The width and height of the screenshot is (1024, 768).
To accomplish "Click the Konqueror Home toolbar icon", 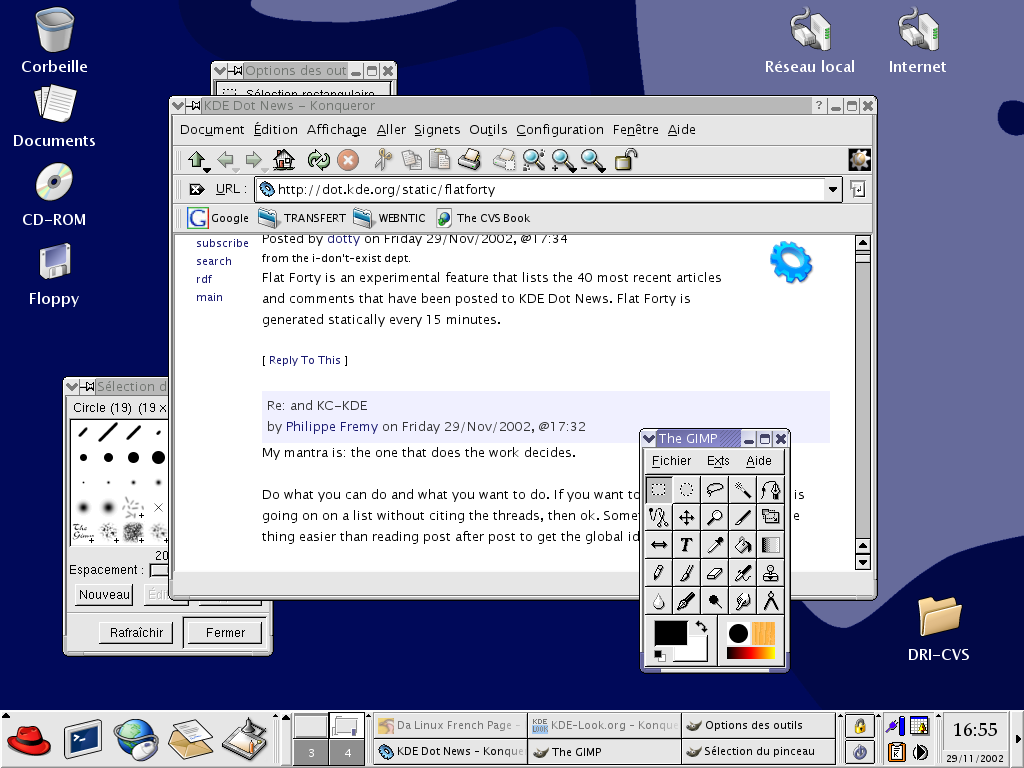I will pos(283,160).
